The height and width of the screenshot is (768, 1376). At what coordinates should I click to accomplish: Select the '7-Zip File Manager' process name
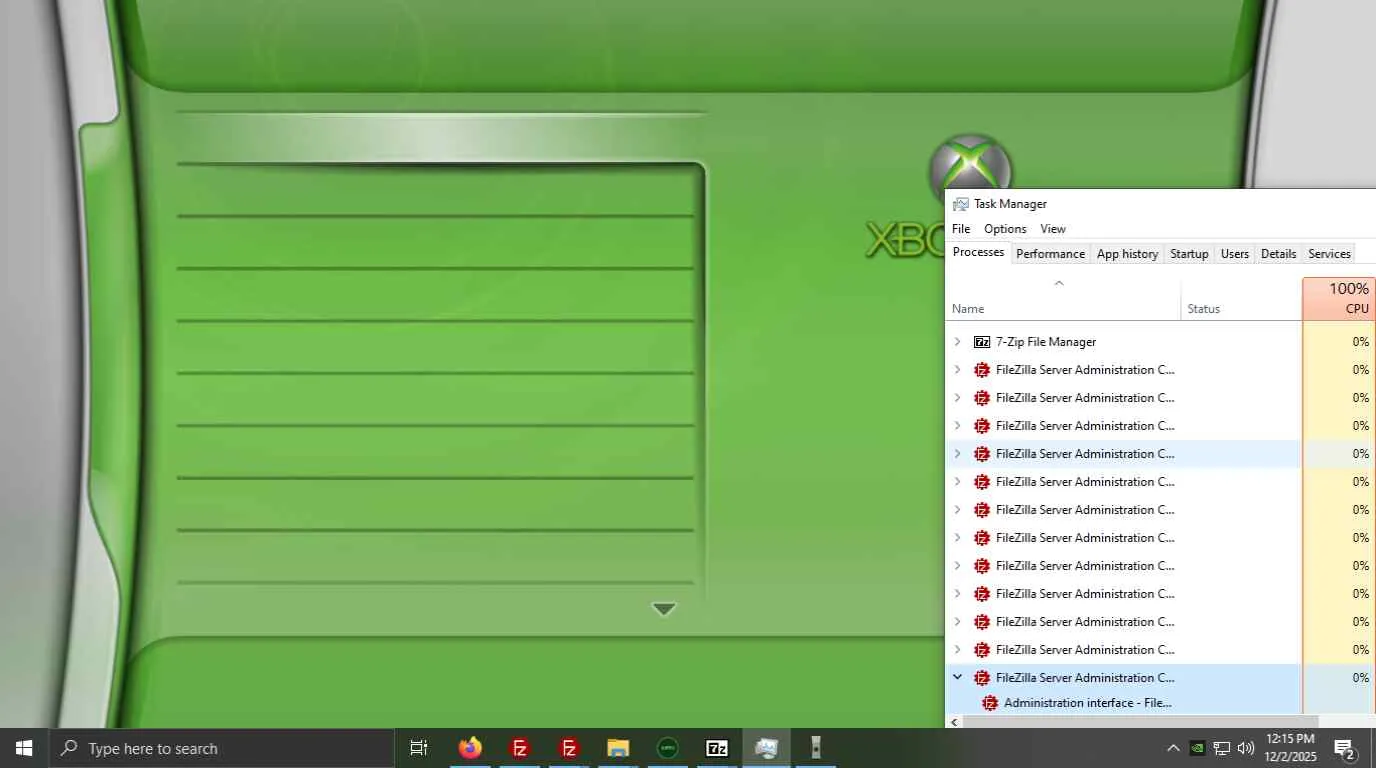[1046, 342]
